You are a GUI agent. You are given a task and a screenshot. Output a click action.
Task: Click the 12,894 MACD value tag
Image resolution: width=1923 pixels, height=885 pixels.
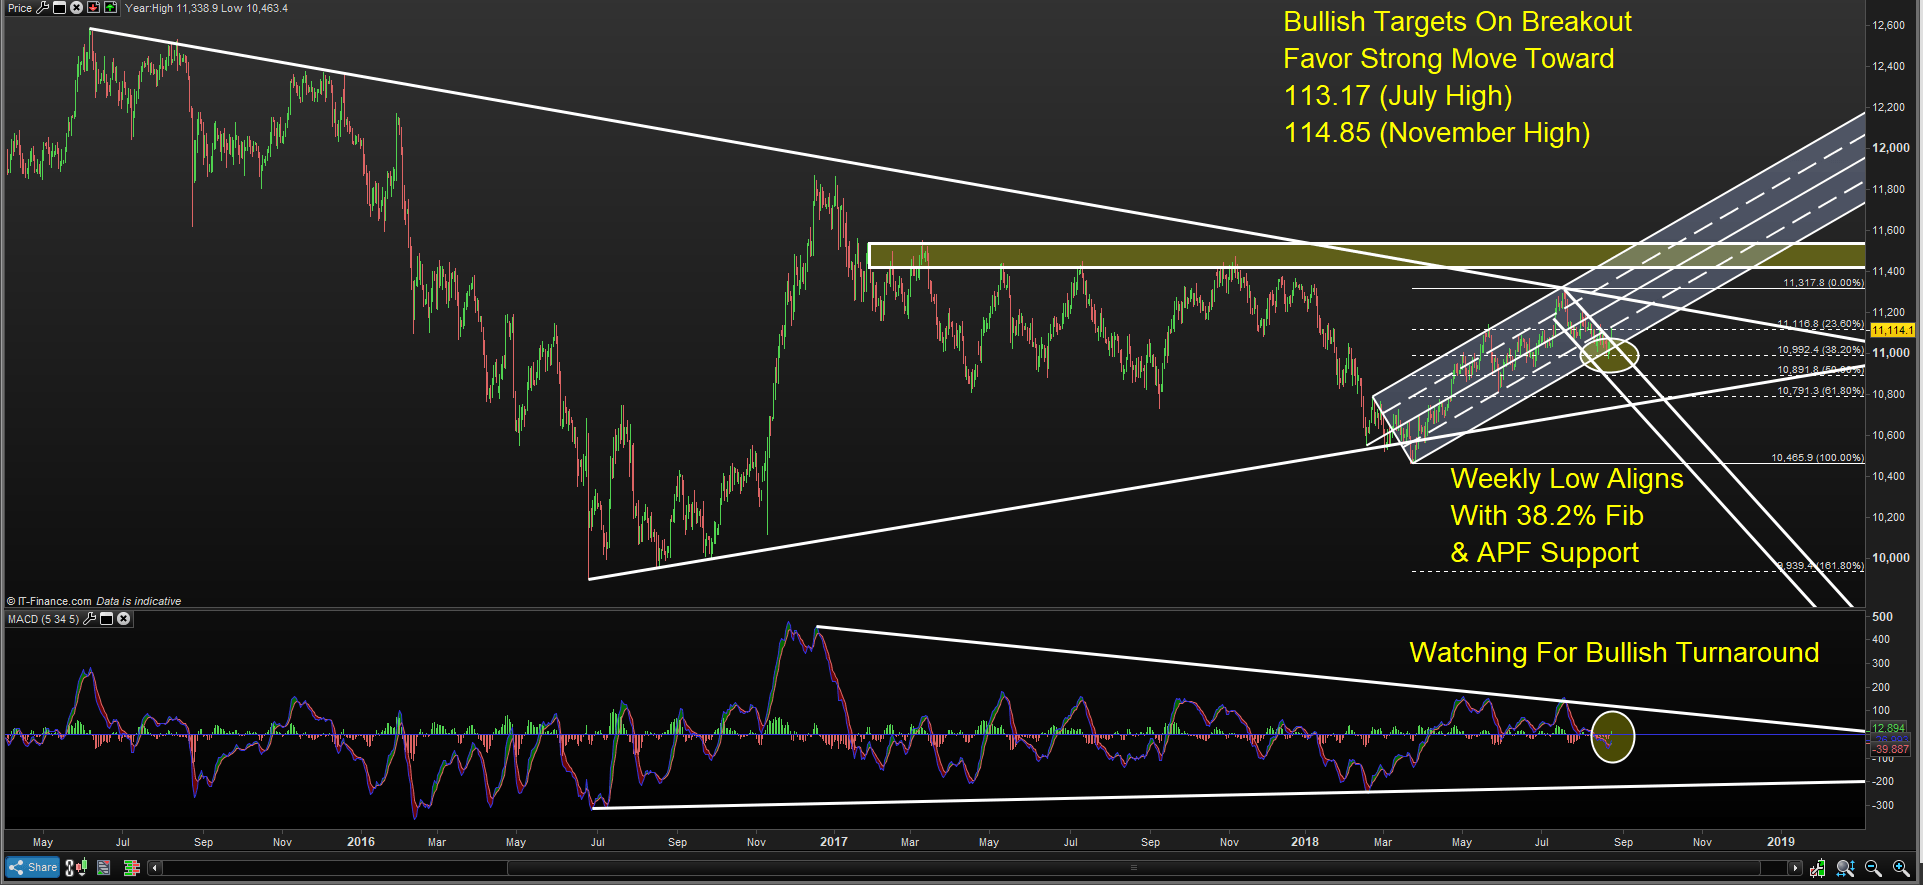1888,728
